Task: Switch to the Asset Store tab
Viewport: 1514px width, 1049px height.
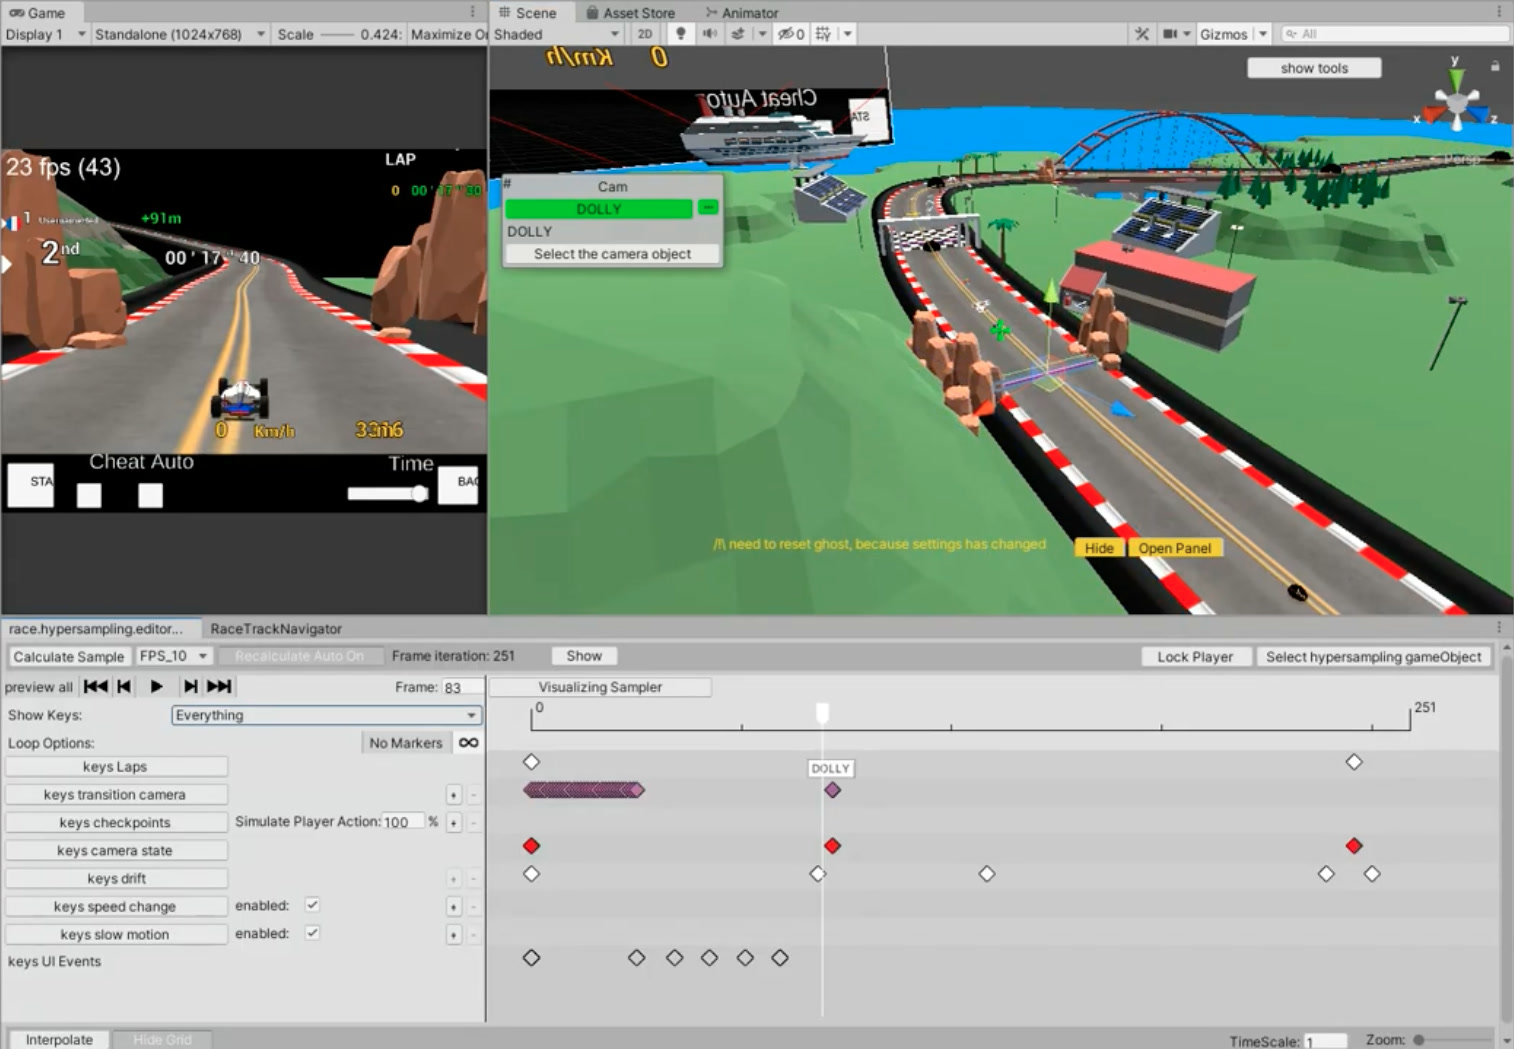Action: (630, 12)
